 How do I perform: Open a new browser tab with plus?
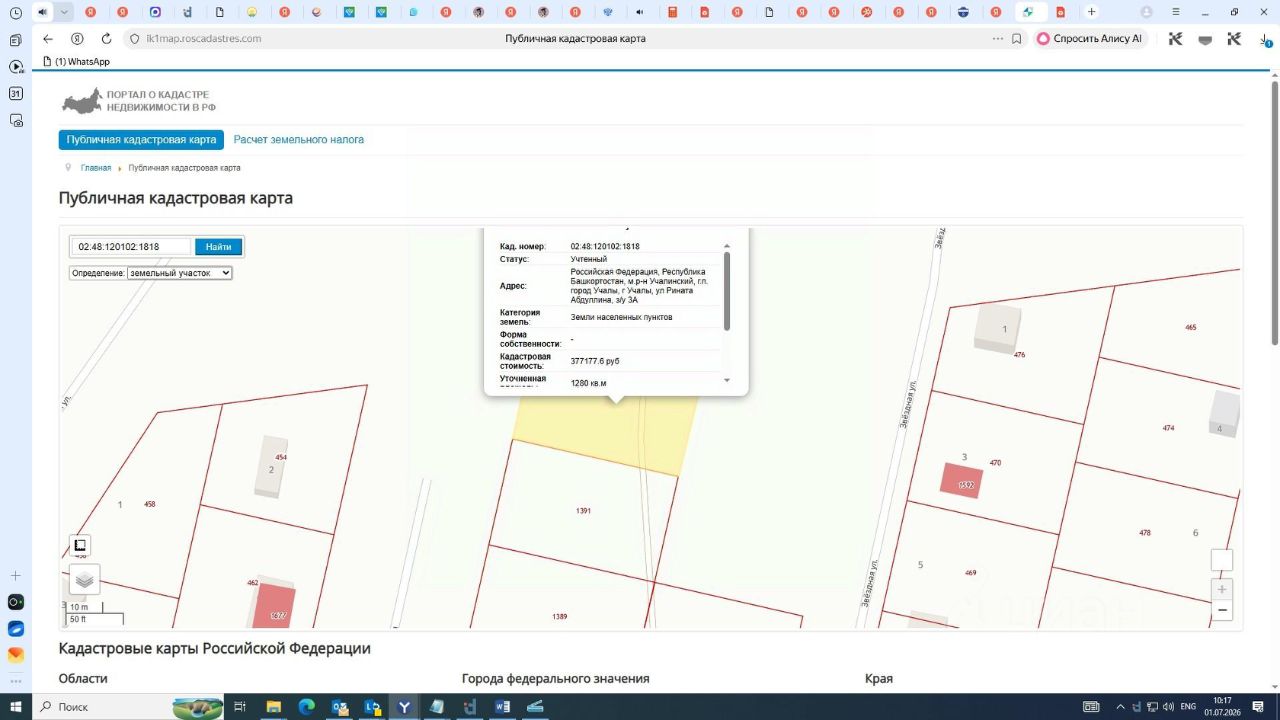(1091, 12)
